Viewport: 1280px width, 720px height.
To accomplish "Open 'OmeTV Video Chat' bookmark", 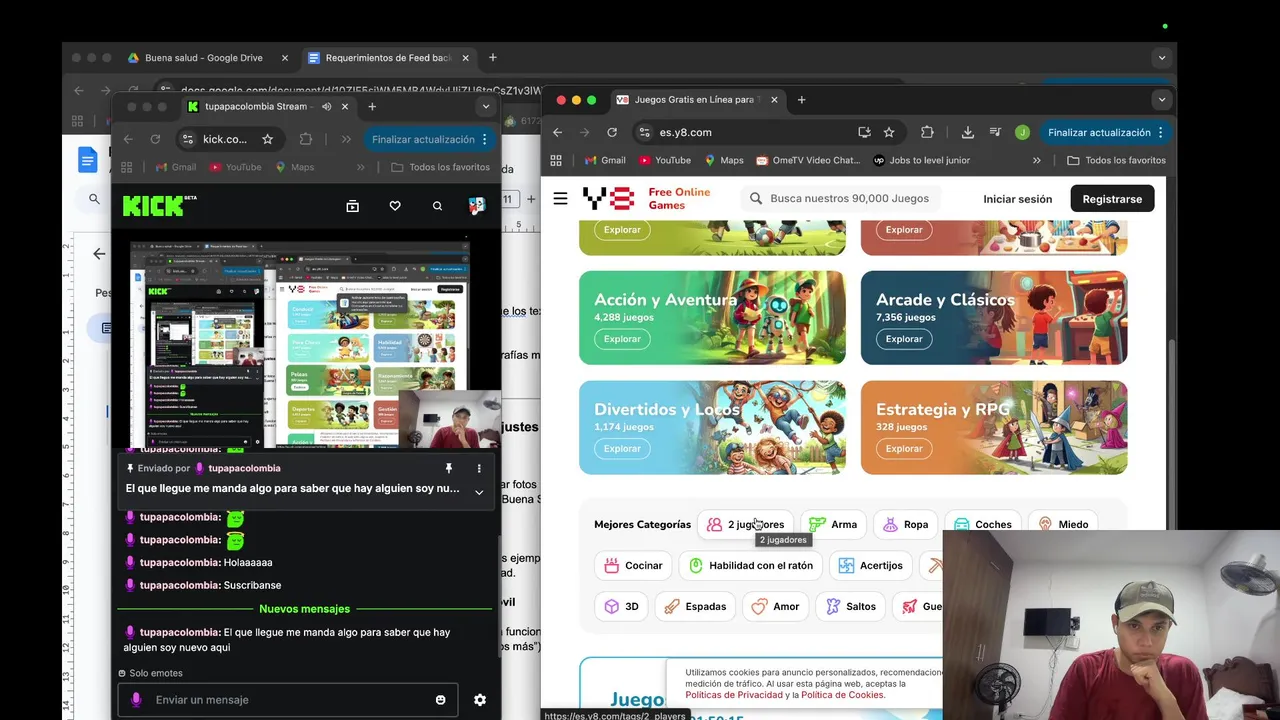I will pyautogui.click(x=808, y=160).
